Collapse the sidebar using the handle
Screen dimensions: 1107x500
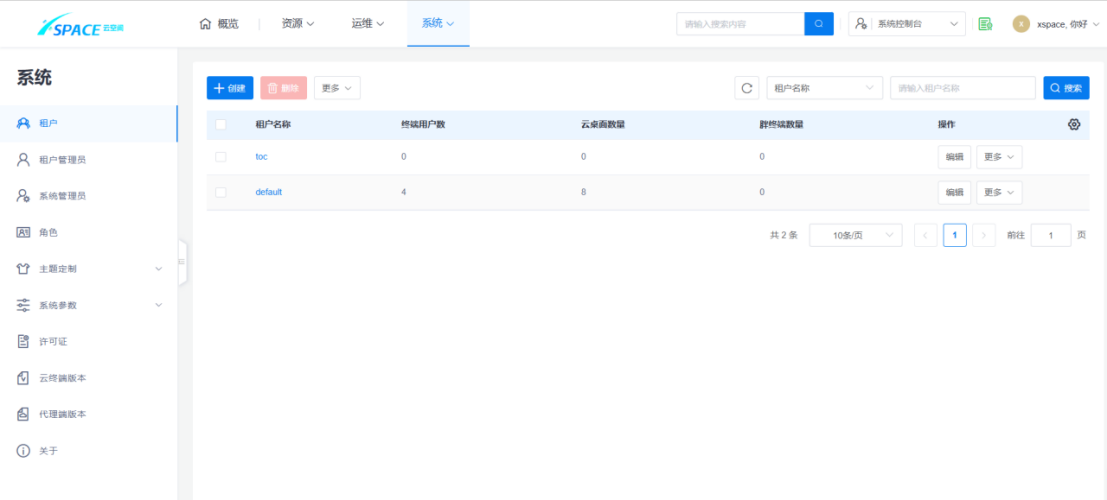pos(182,262)
